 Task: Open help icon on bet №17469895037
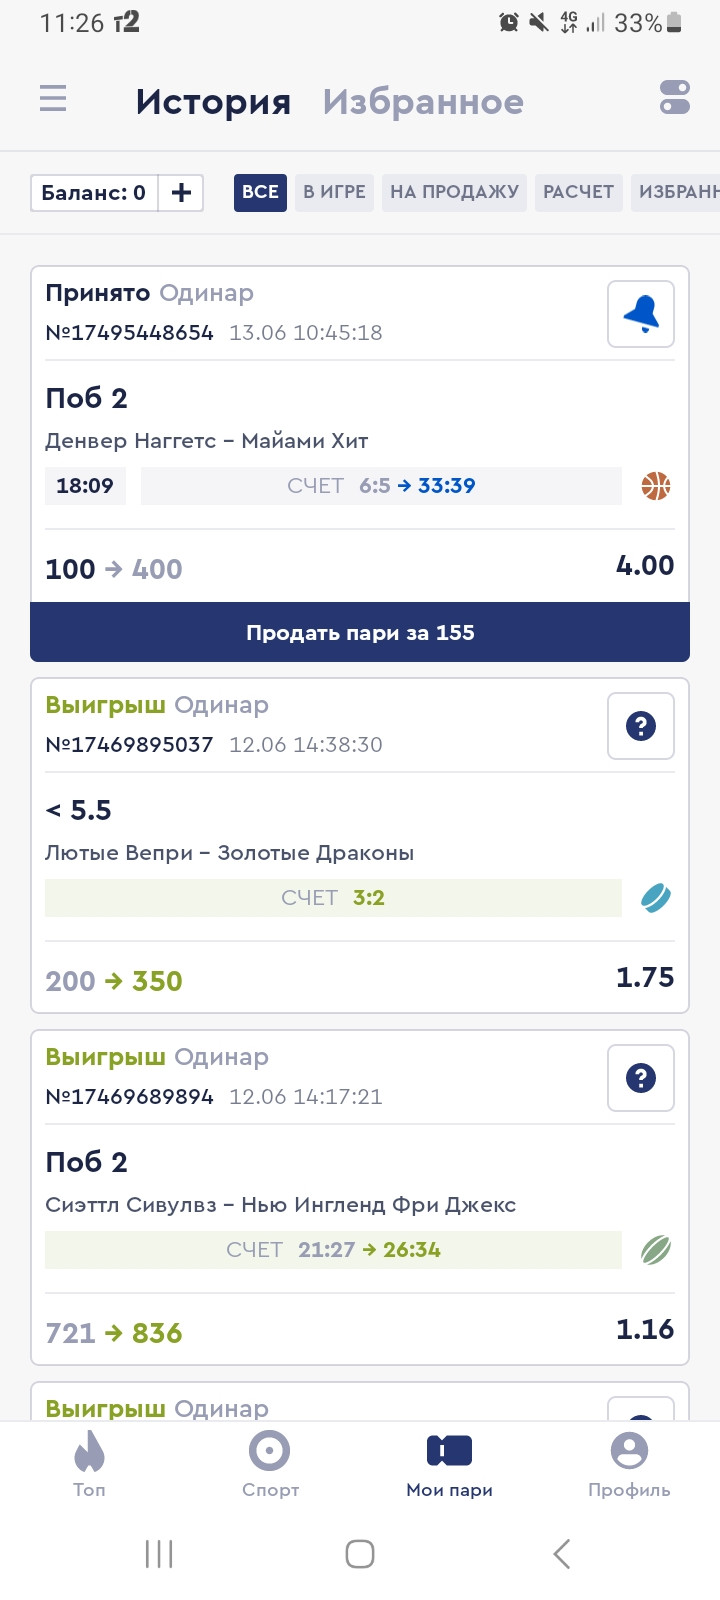click(x=641, y=726)
